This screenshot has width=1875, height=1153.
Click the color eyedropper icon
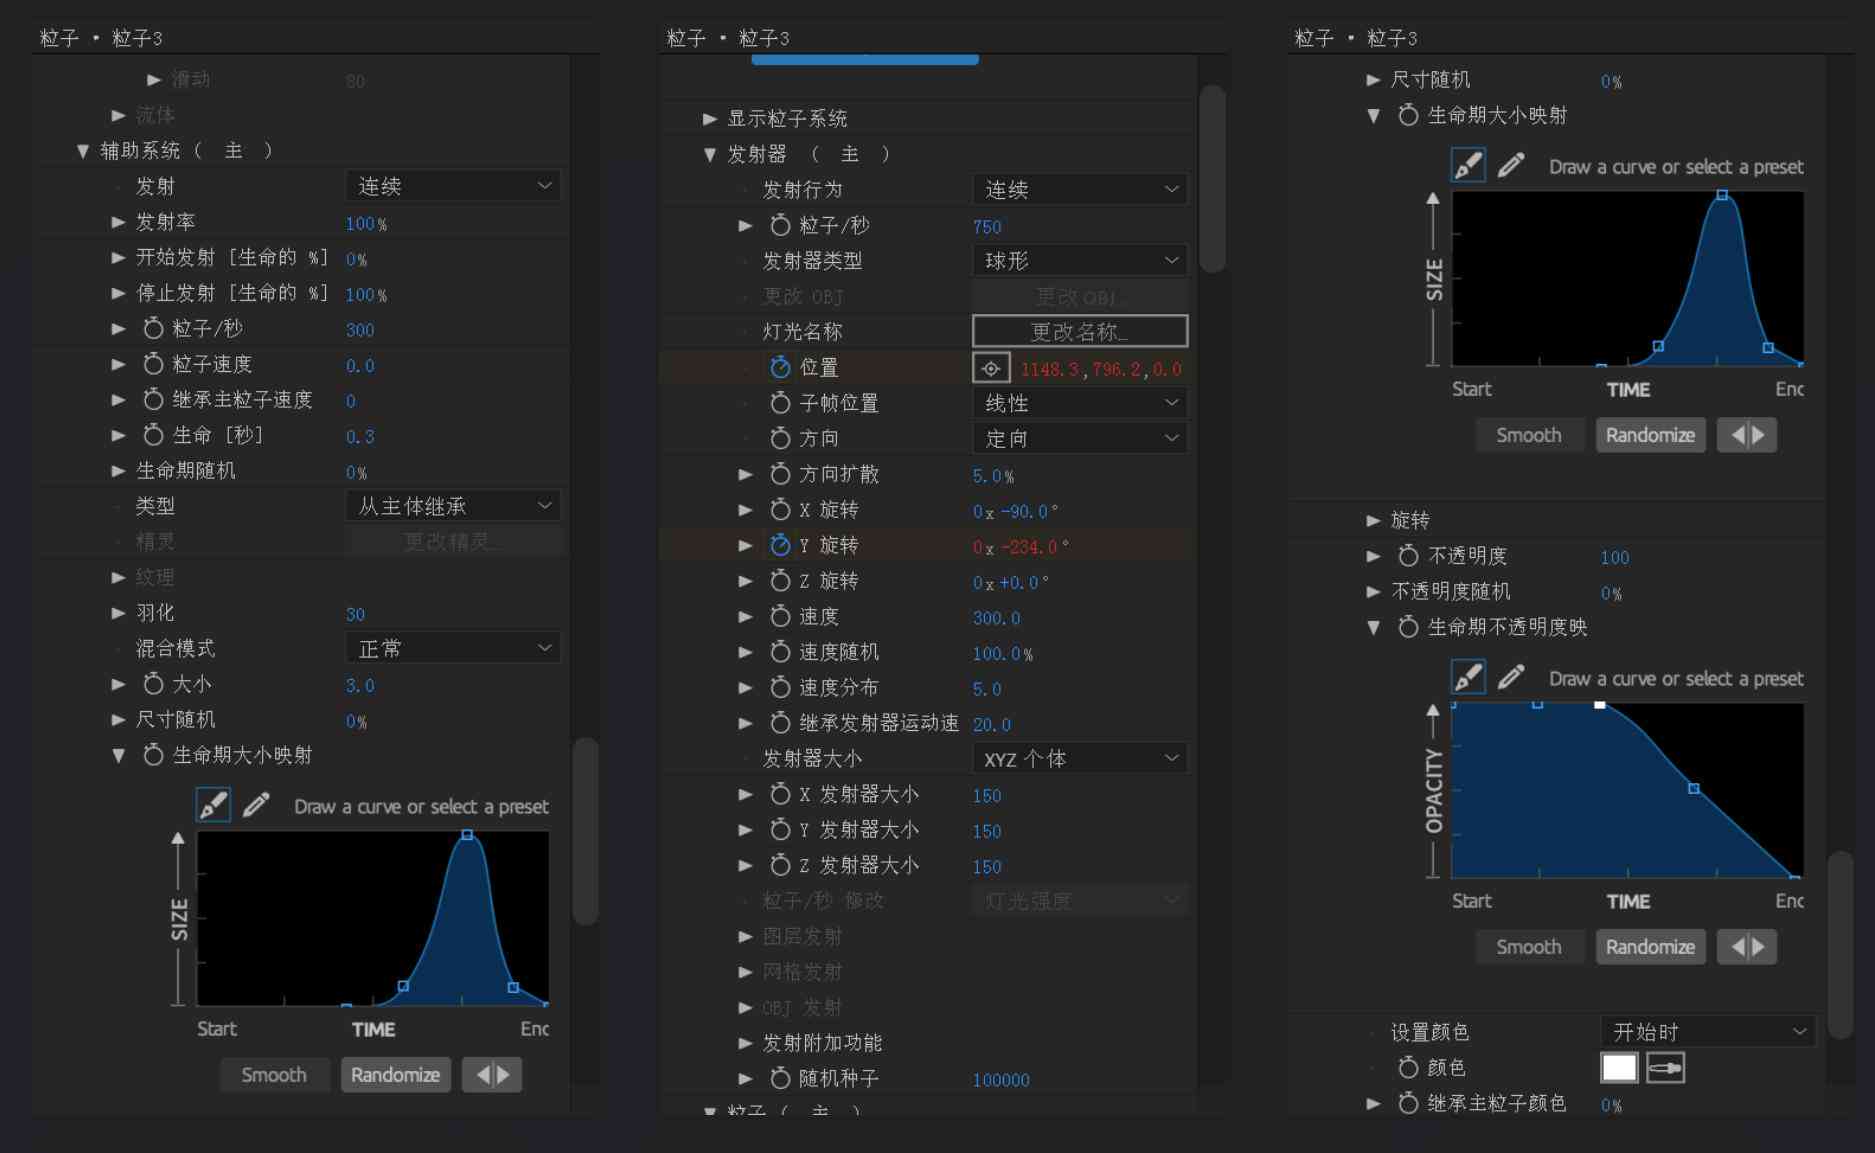coord(1665,1068)
